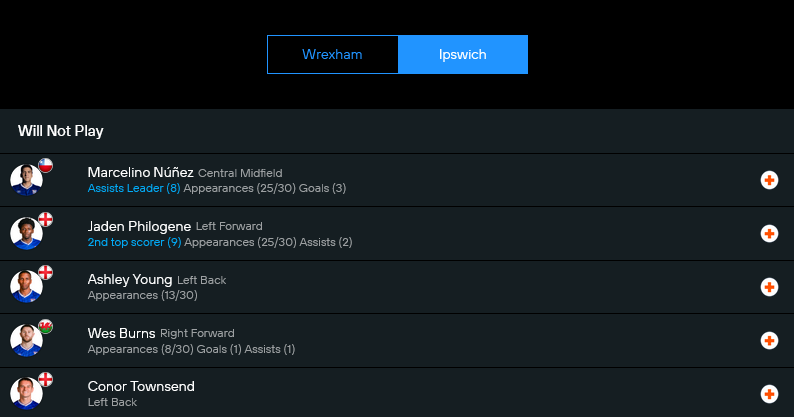Image resolution: width=794 pixels, height=417 pixels.
Task: Click the Will Not Play section header
Action: 61,131
